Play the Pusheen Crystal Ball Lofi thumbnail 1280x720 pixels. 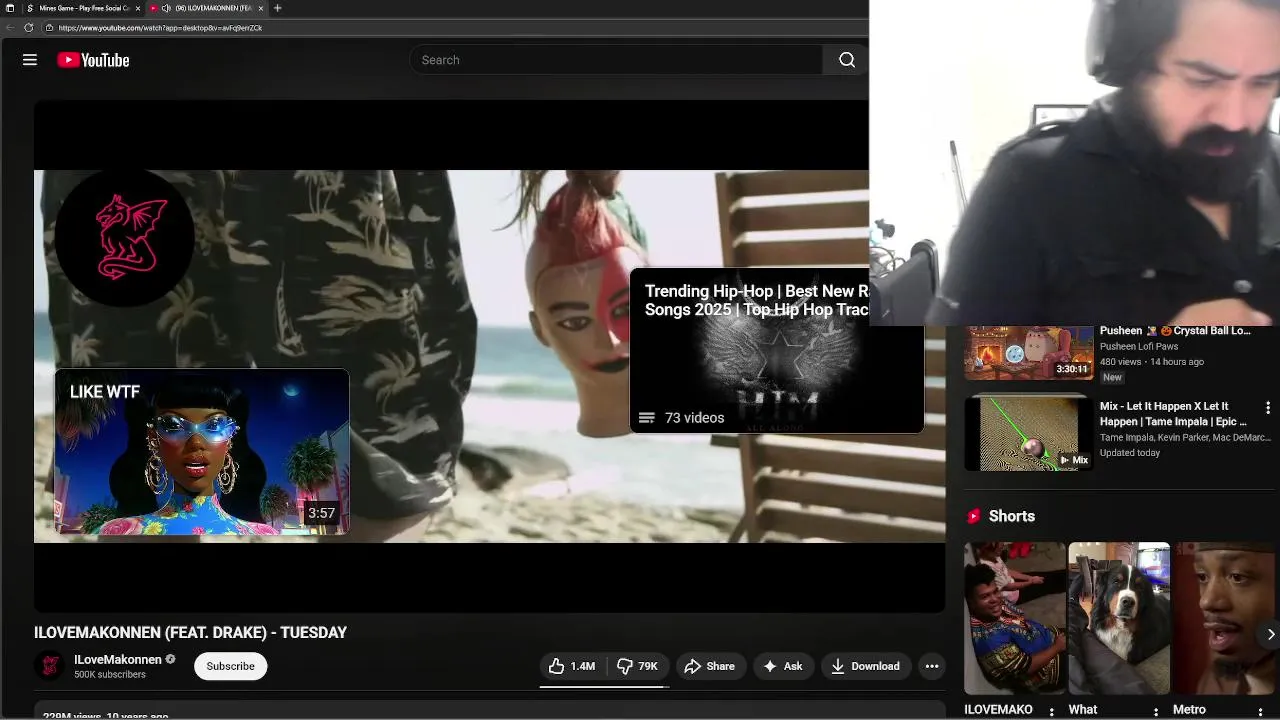pyautogui.click(x=1028, y=353)
